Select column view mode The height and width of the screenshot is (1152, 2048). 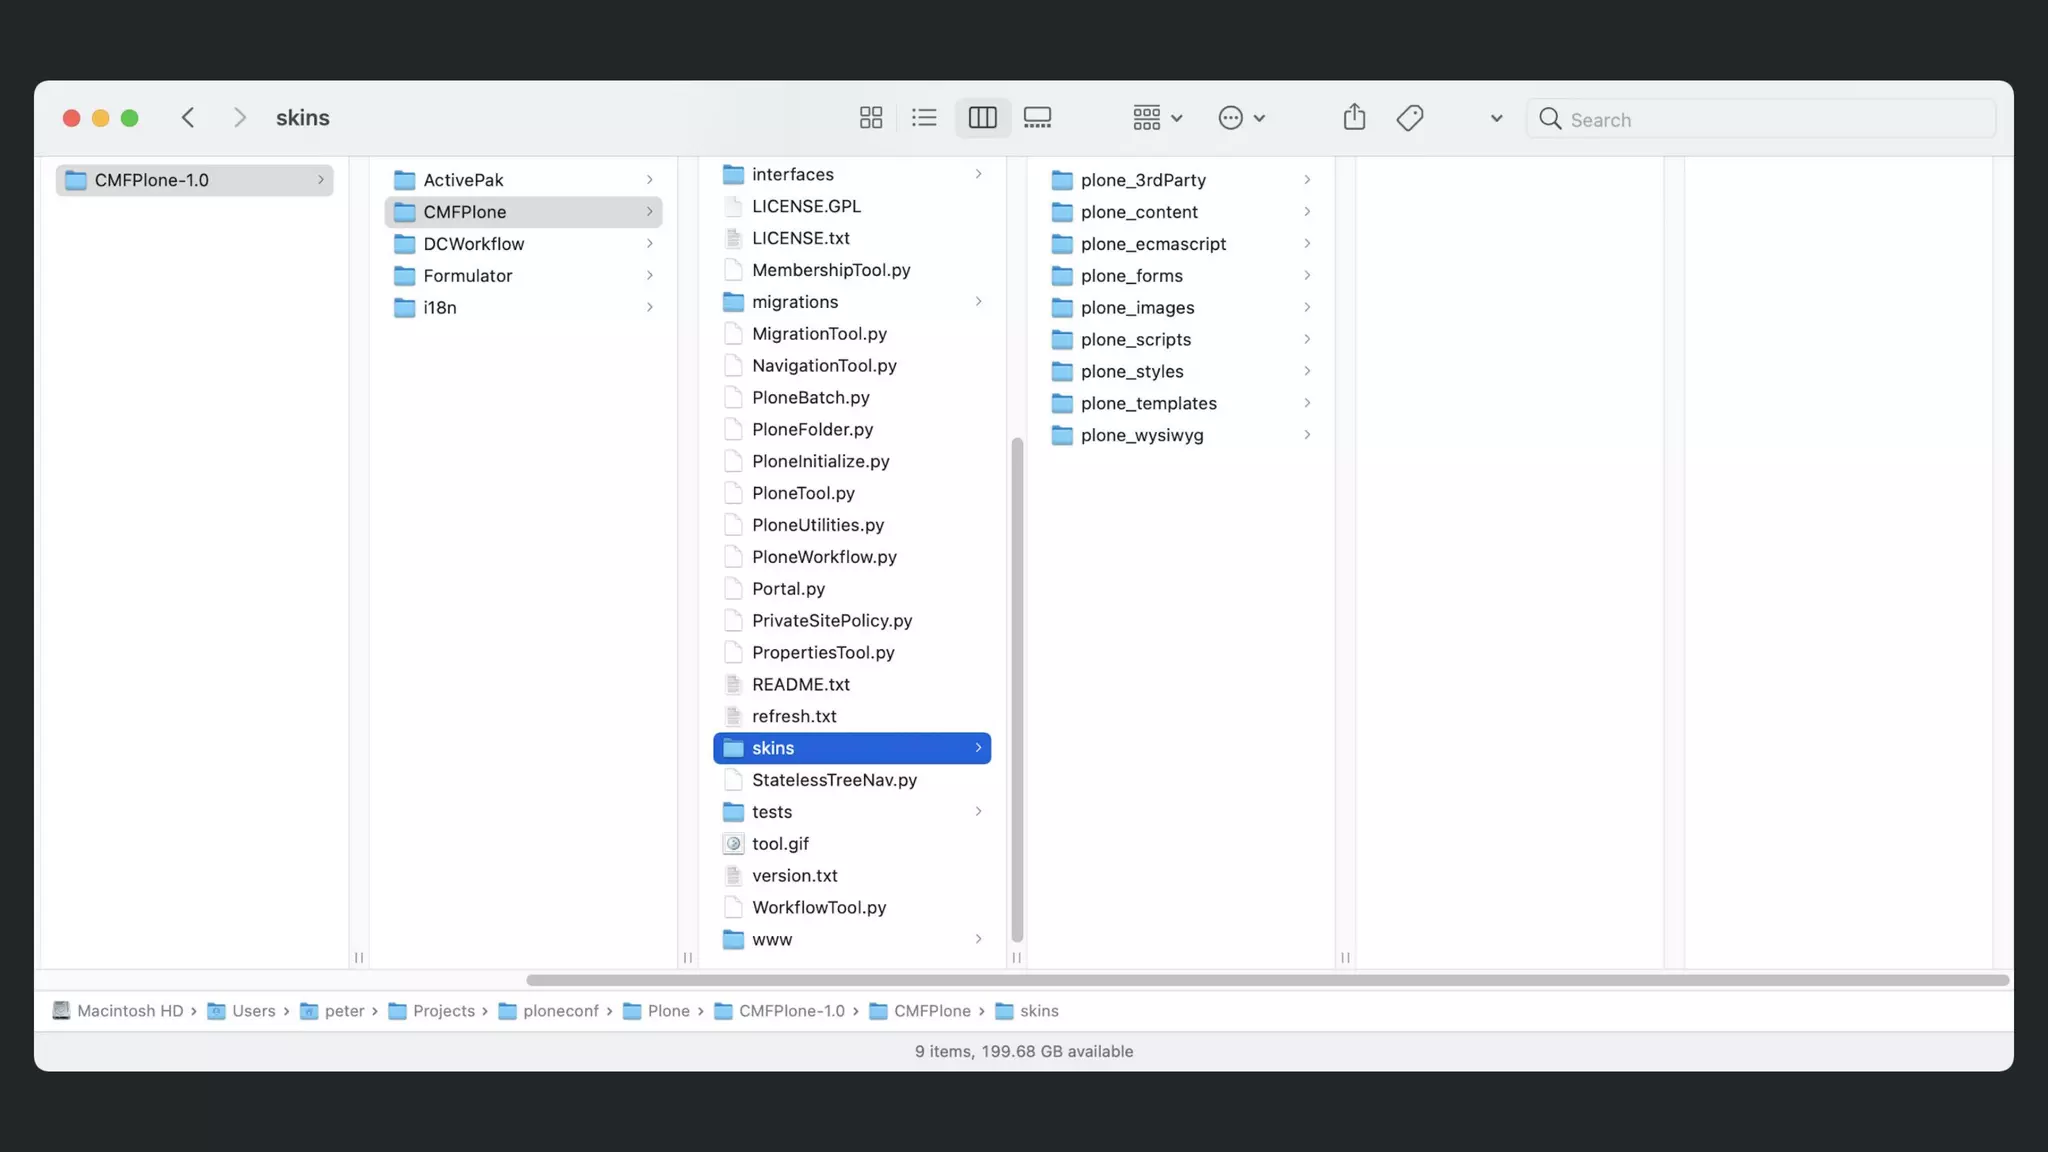point(982,118)
